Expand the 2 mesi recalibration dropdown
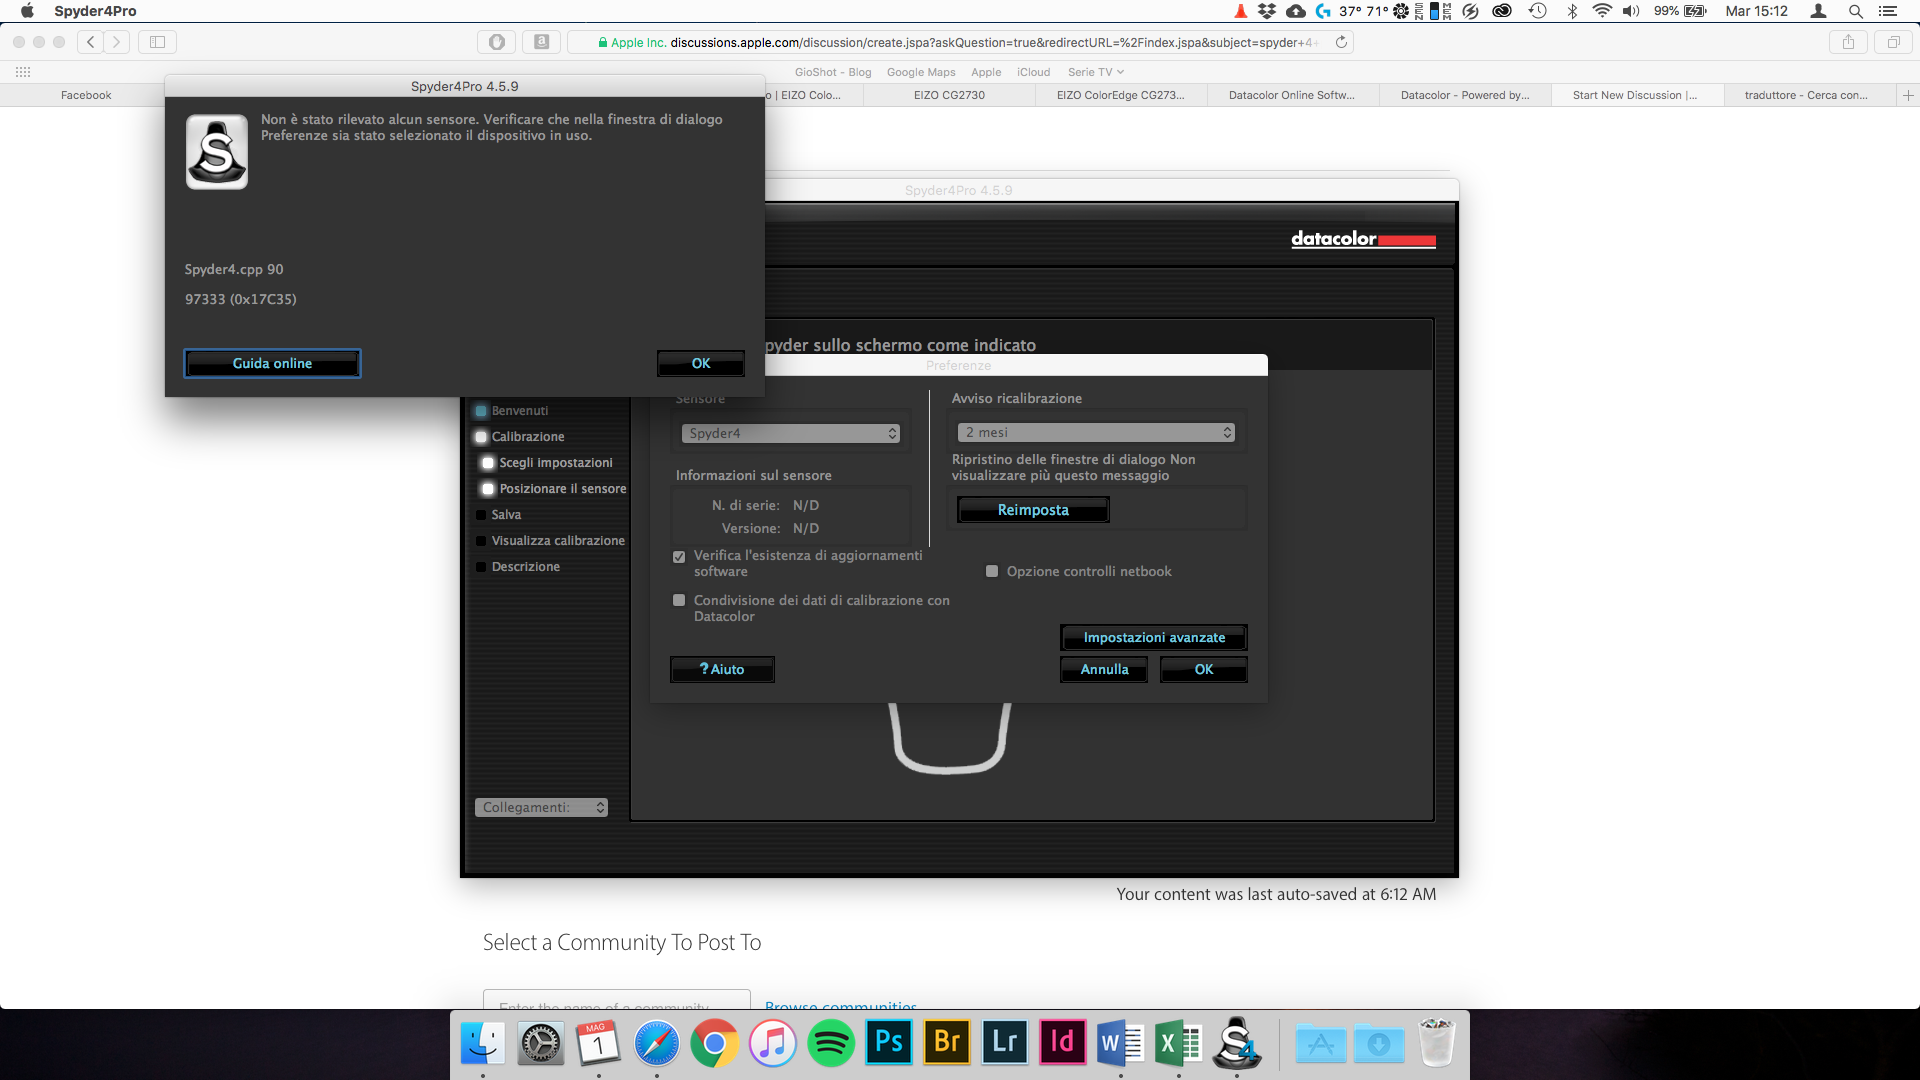1920x1080 pixels. [x=1096, y=432]
